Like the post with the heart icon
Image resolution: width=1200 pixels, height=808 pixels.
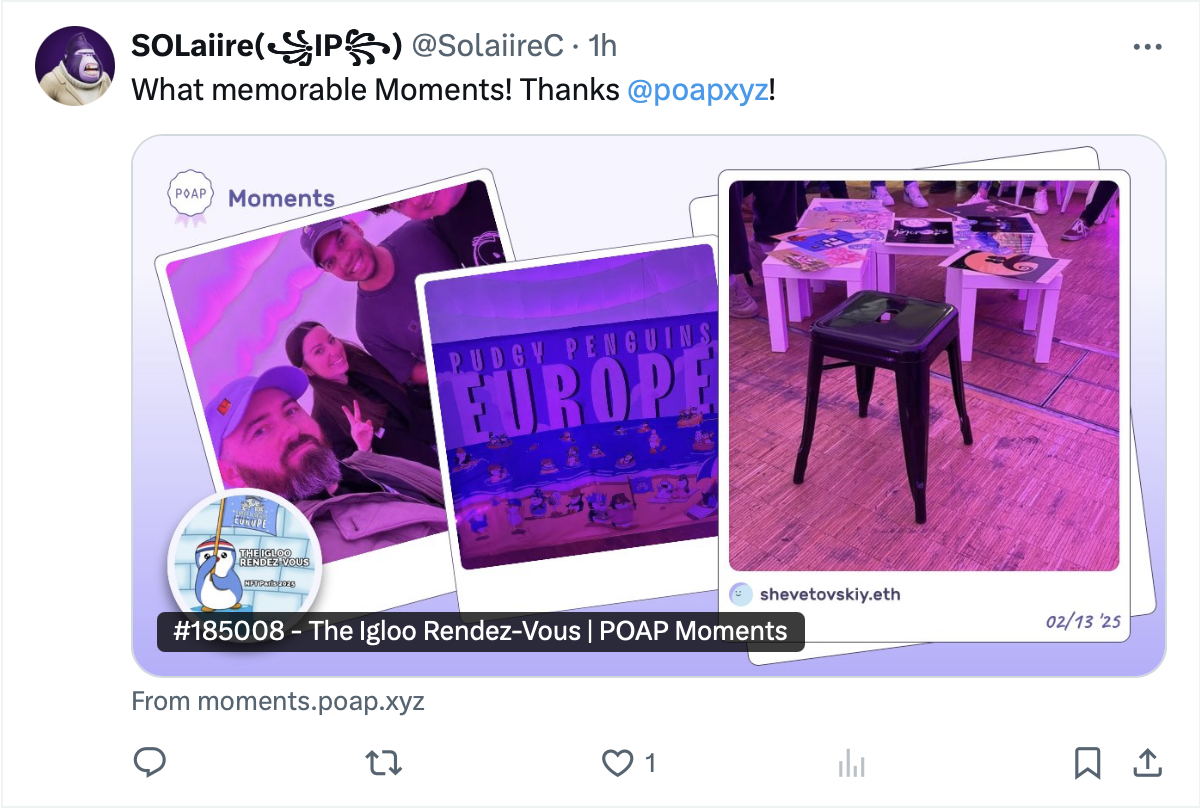pos(618,764)
